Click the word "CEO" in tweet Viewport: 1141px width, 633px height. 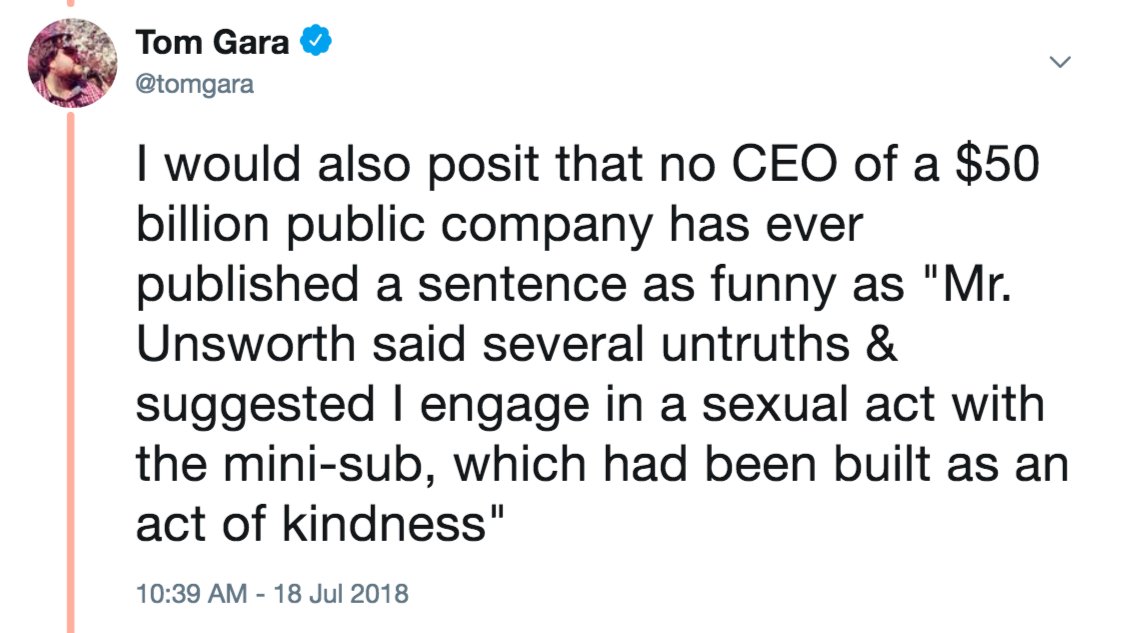click(x=784, y=164)
